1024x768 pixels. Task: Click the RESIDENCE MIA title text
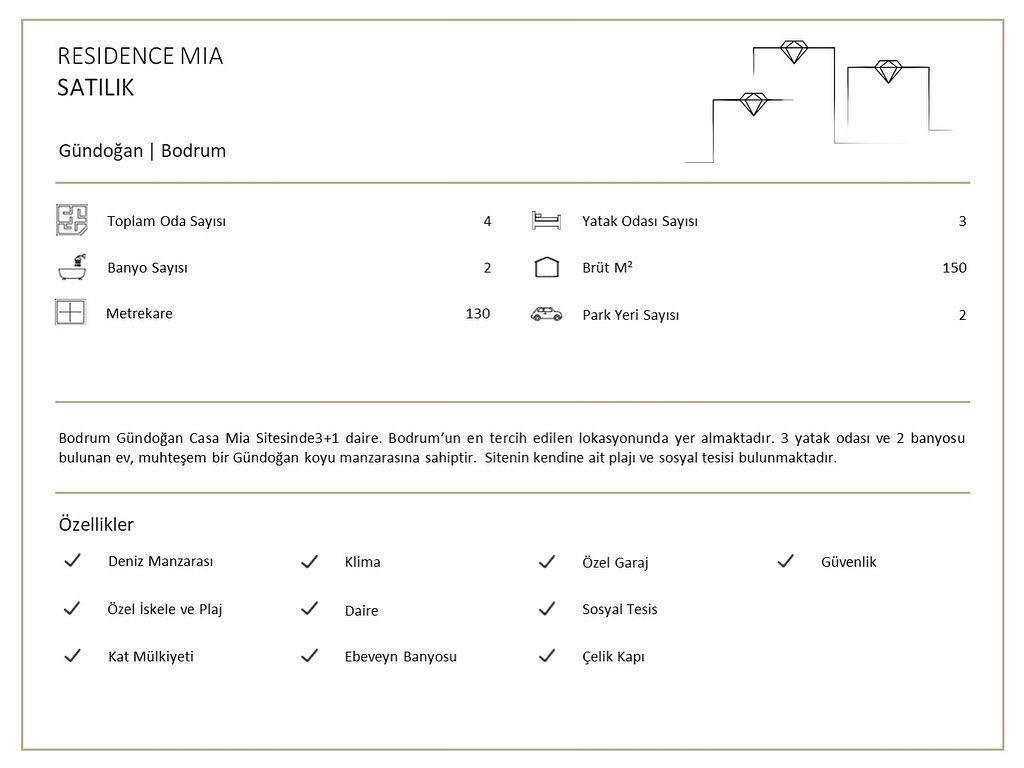click(140, 56)
